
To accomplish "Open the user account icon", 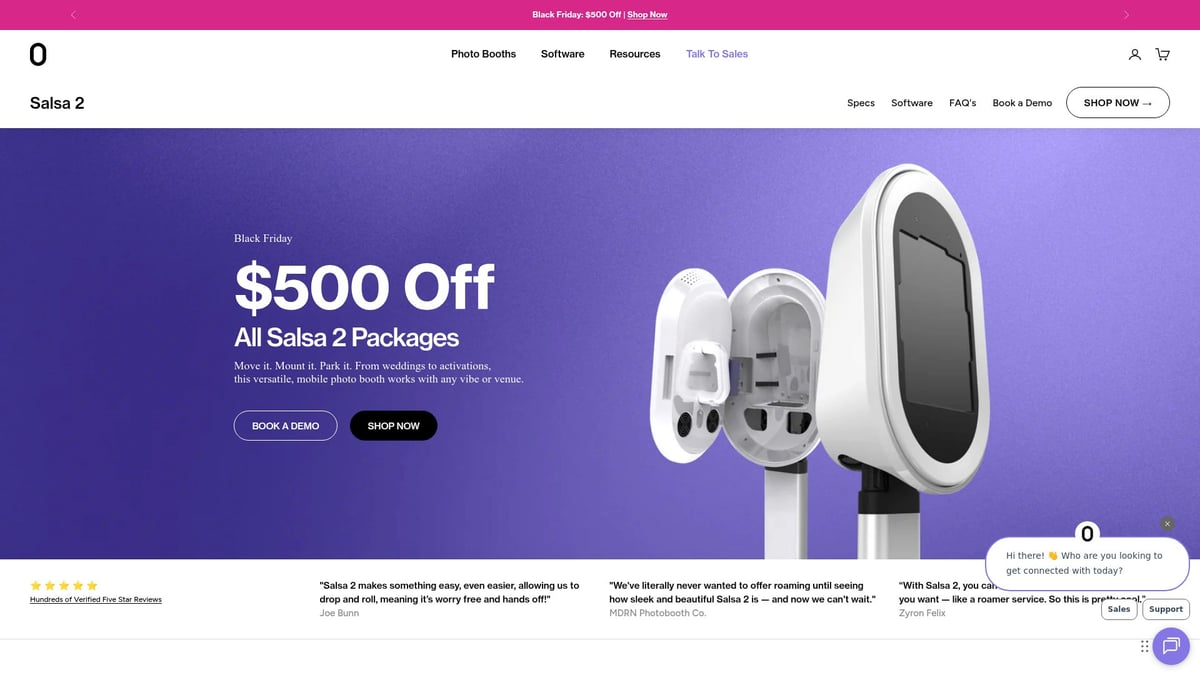I will pyautogui.click(x=1135, y=54).
